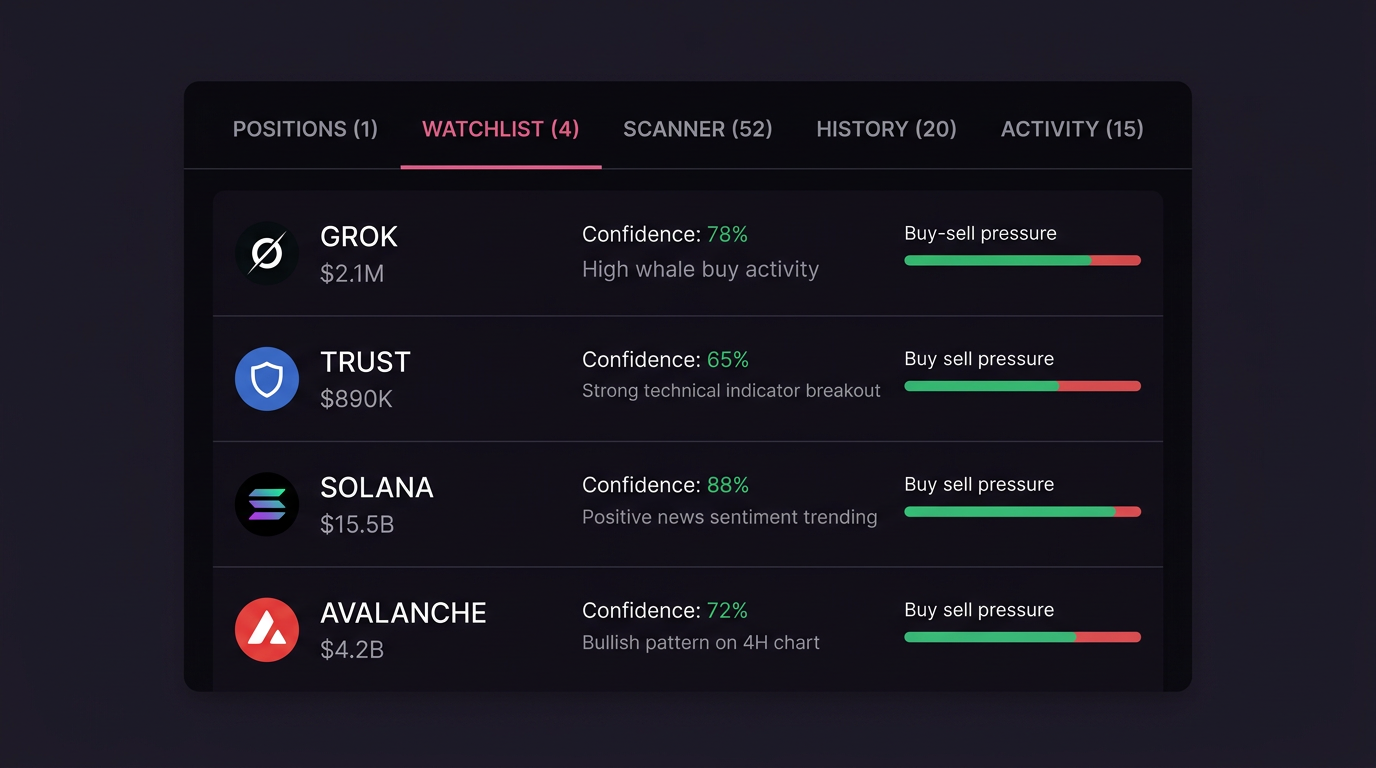1376x768 pixels.
Task: Select the blue TRUST badge graphic
Action: [x=267, y=379]
